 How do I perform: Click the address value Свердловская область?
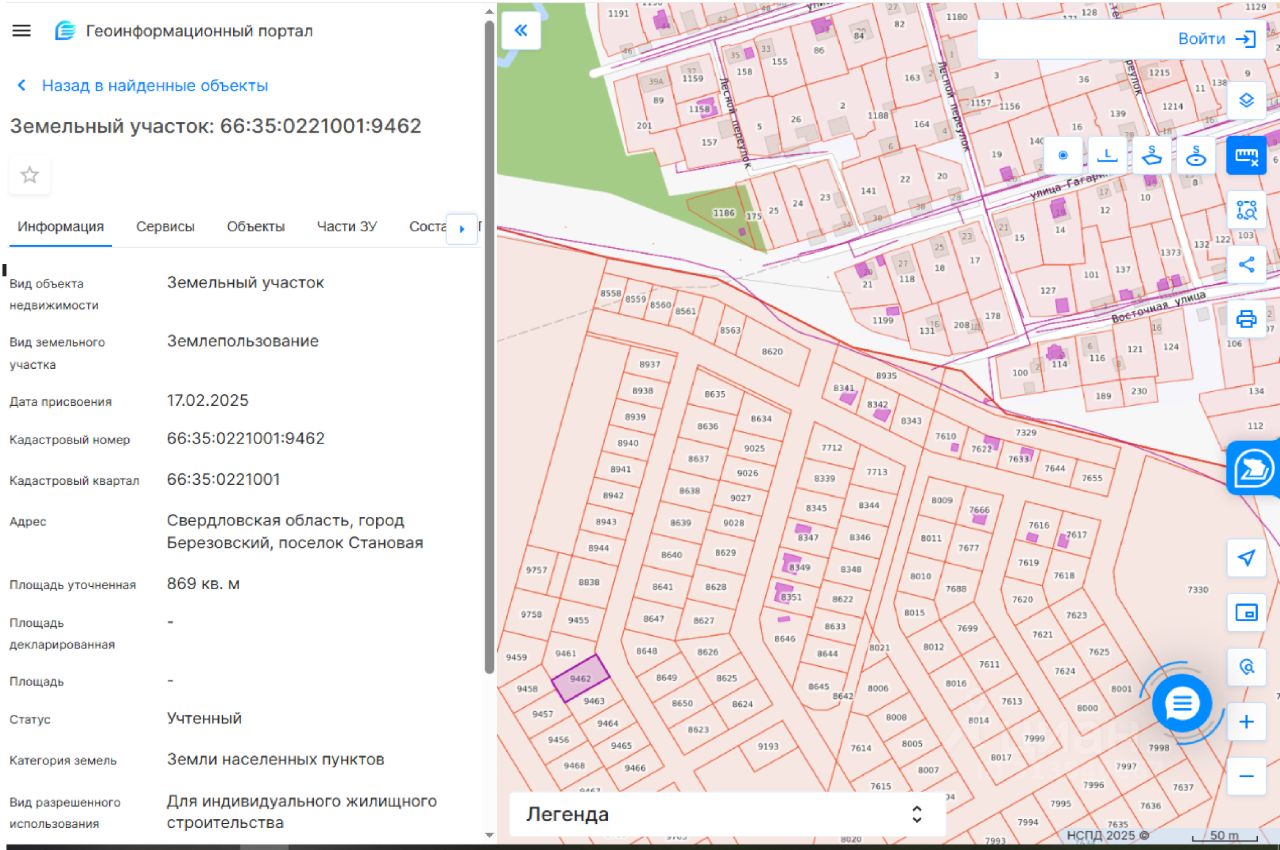tap(295, 532)
